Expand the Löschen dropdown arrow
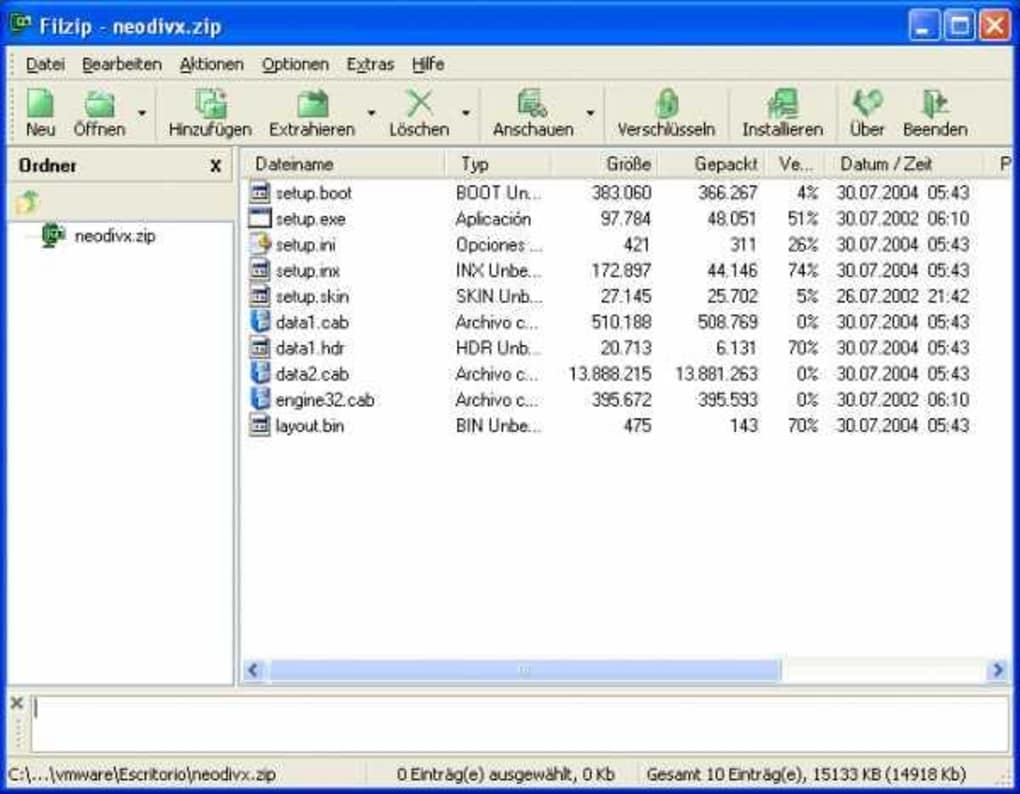The height and width of the screenshot is (794, 1020). pyautogui.click(x=466, y=113)
